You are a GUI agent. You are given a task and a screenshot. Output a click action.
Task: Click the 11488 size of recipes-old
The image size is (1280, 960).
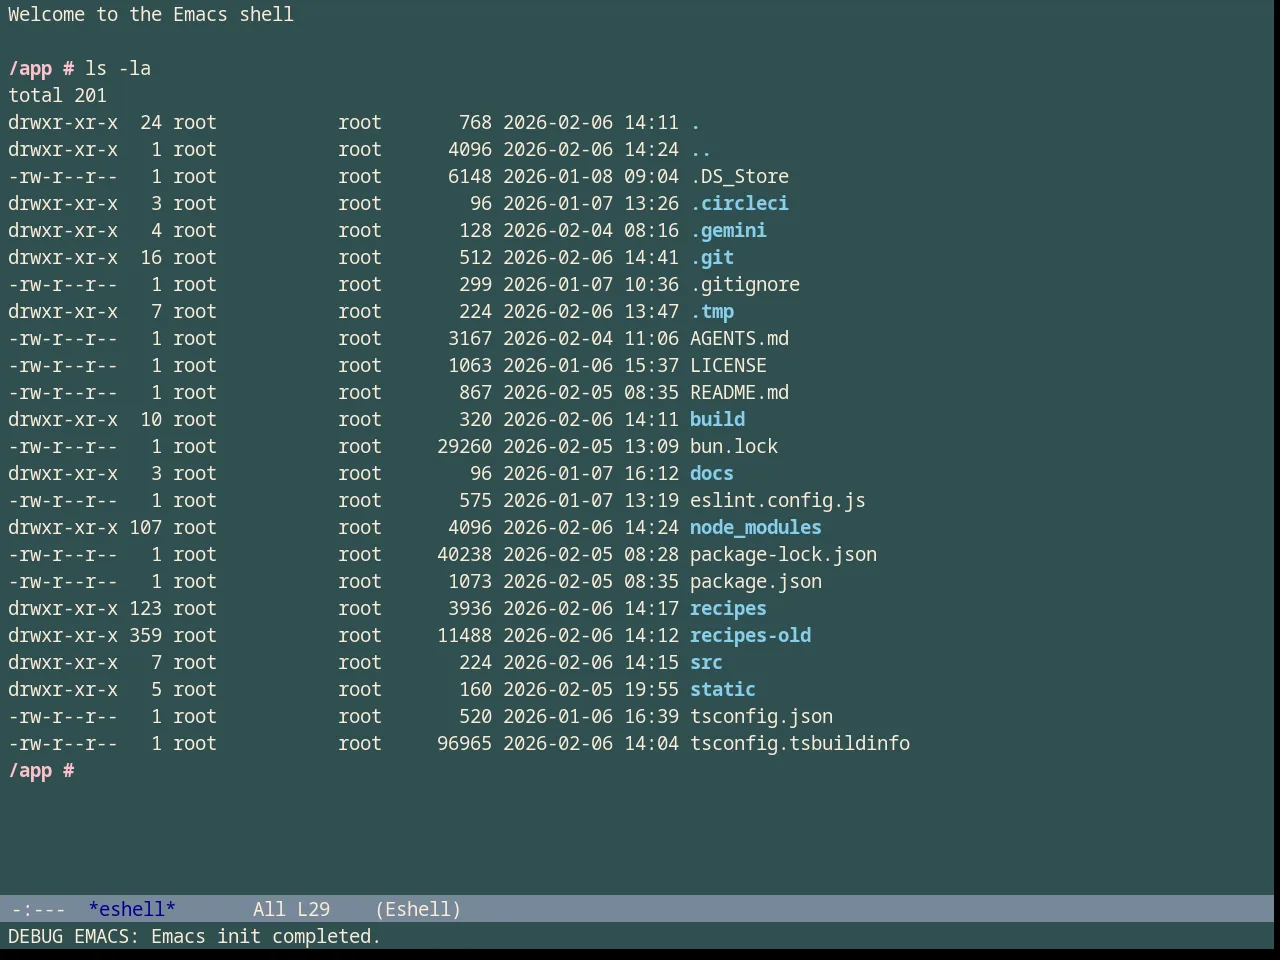point(464,635)
